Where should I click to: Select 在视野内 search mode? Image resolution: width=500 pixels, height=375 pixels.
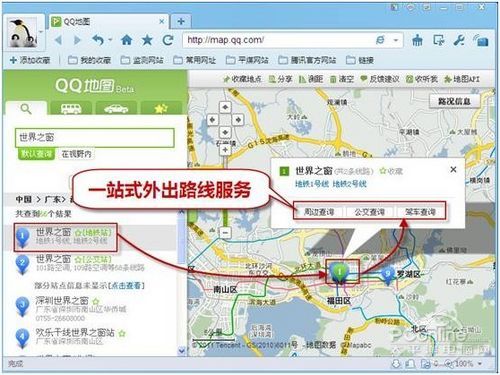tap(76, 154)
